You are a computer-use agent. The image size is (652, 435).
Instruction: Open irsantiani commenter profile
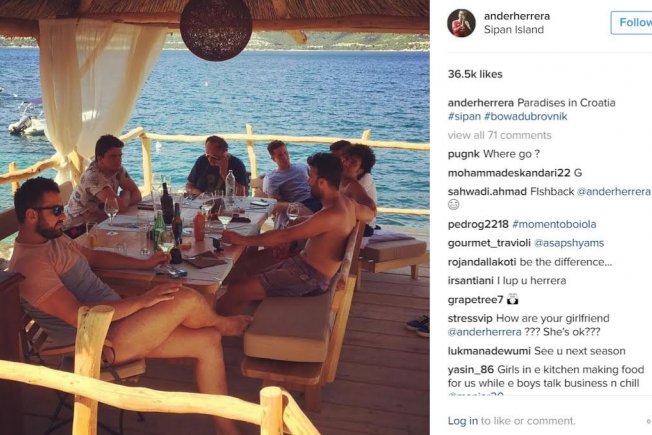click(471, 281)
